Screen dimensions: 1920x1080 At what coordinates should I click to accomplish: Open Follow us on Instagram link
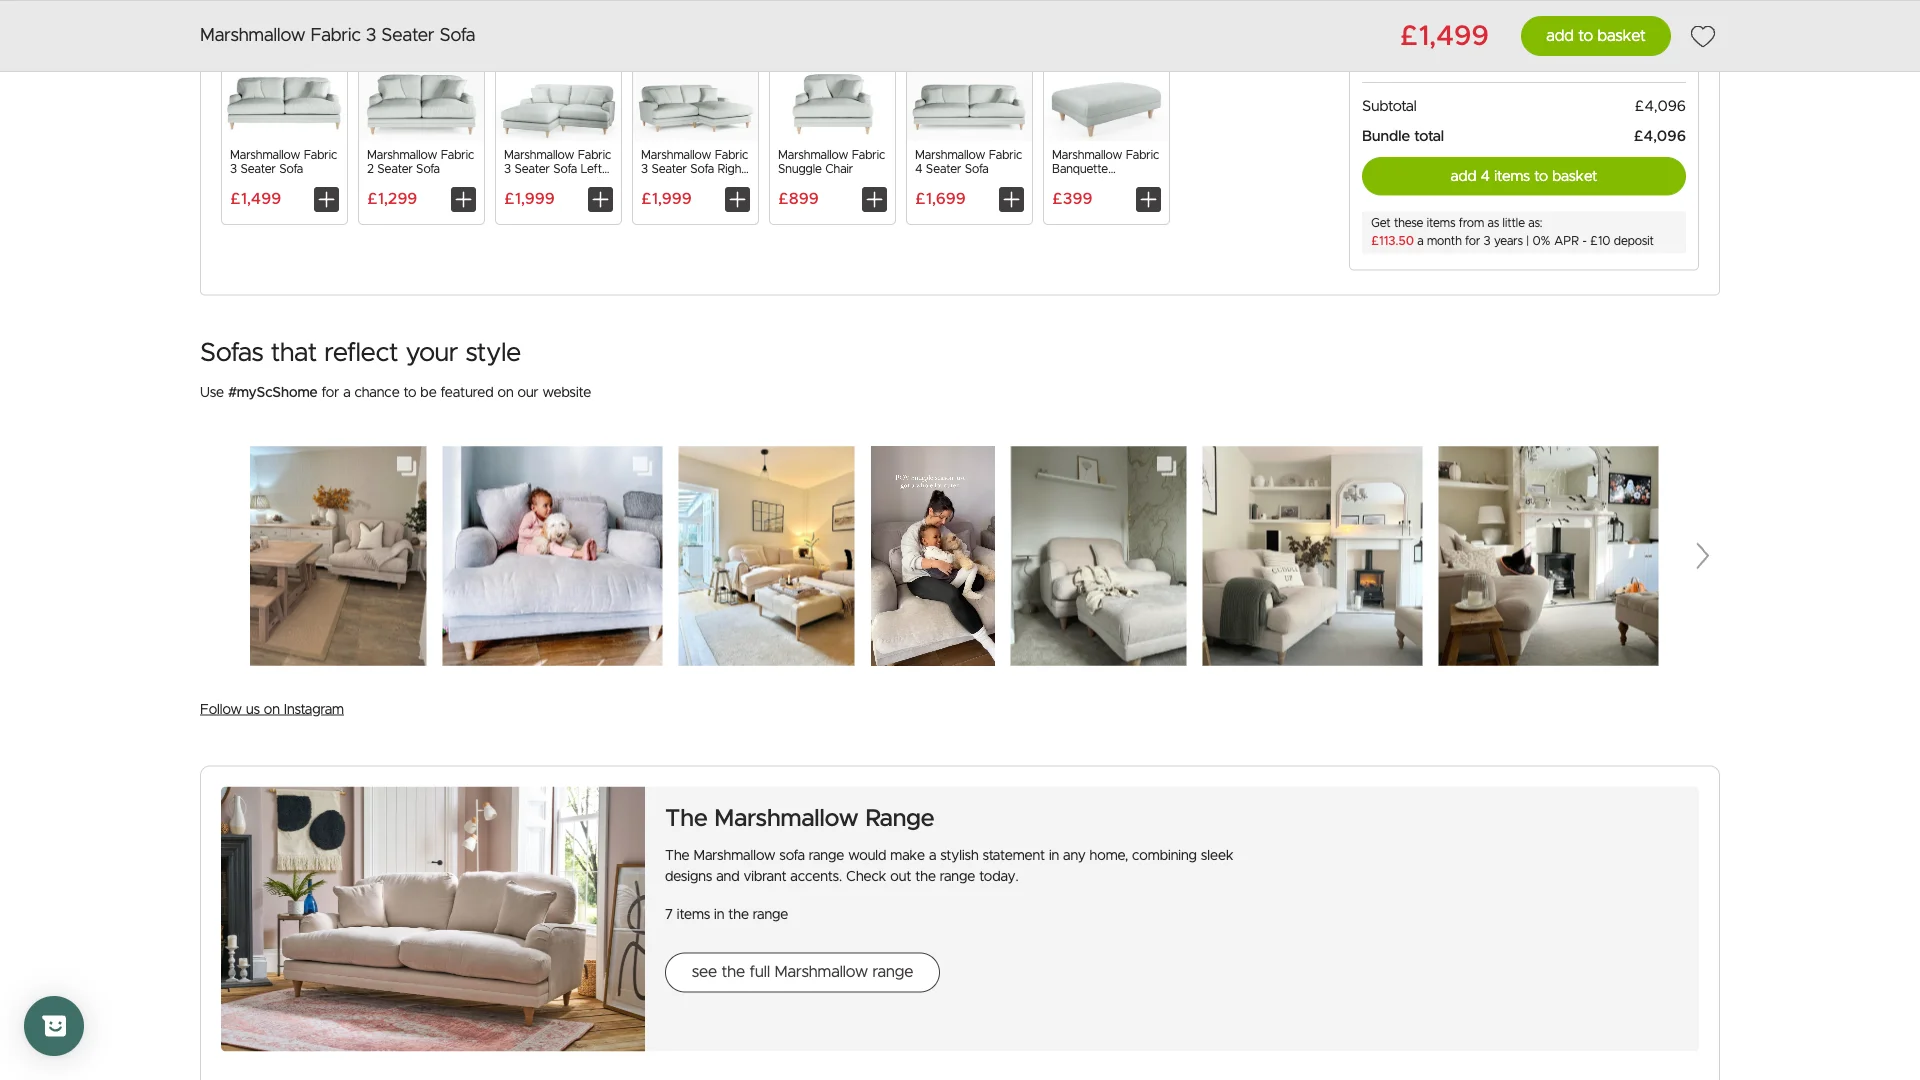pyautogui.click(x=272, y=709)
